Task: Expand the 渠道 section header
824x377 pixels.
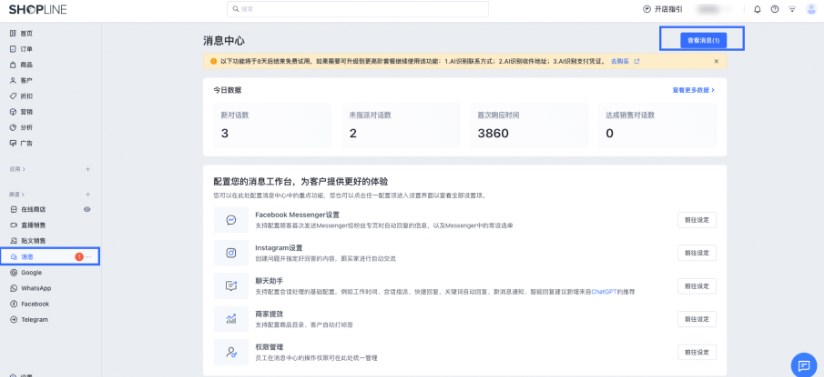Action: point(17,195)
